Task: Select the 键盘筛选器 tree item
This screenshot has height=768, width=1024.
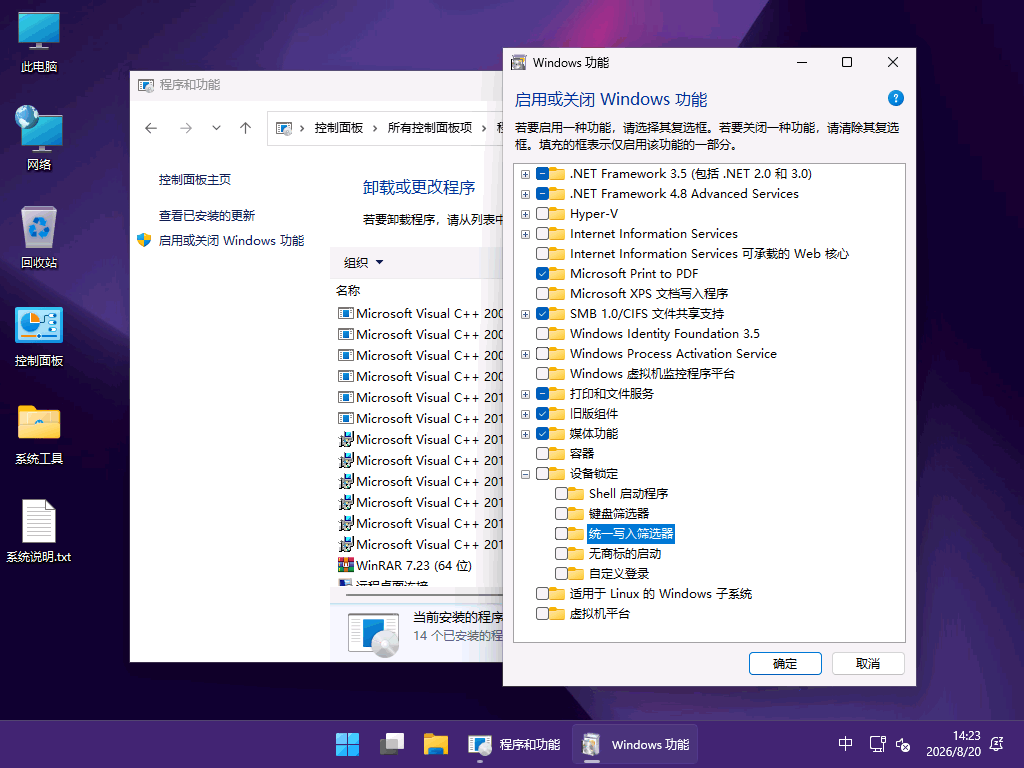Action: (618, 514)
